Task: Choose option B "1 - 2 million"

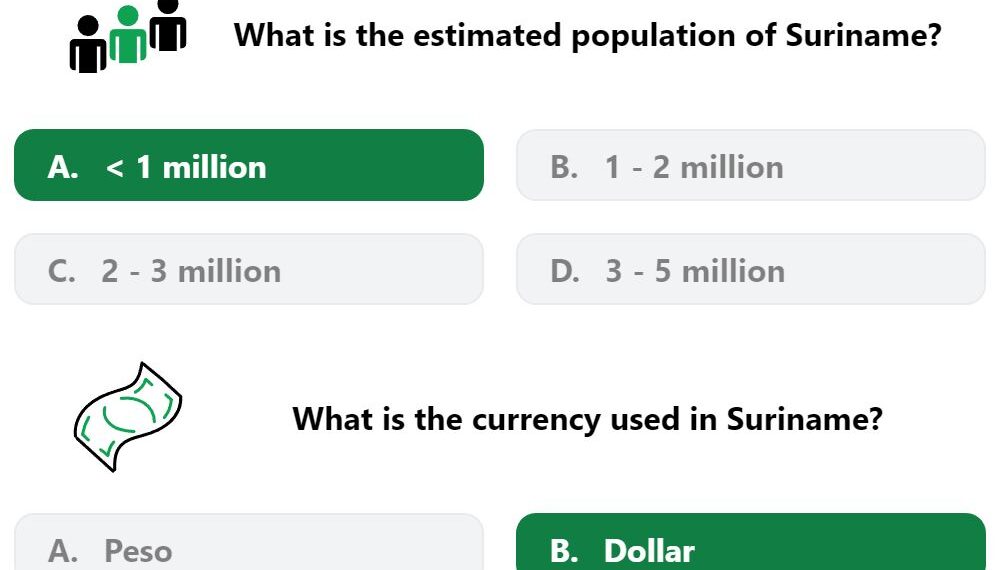Action: (x=751, y=165)
